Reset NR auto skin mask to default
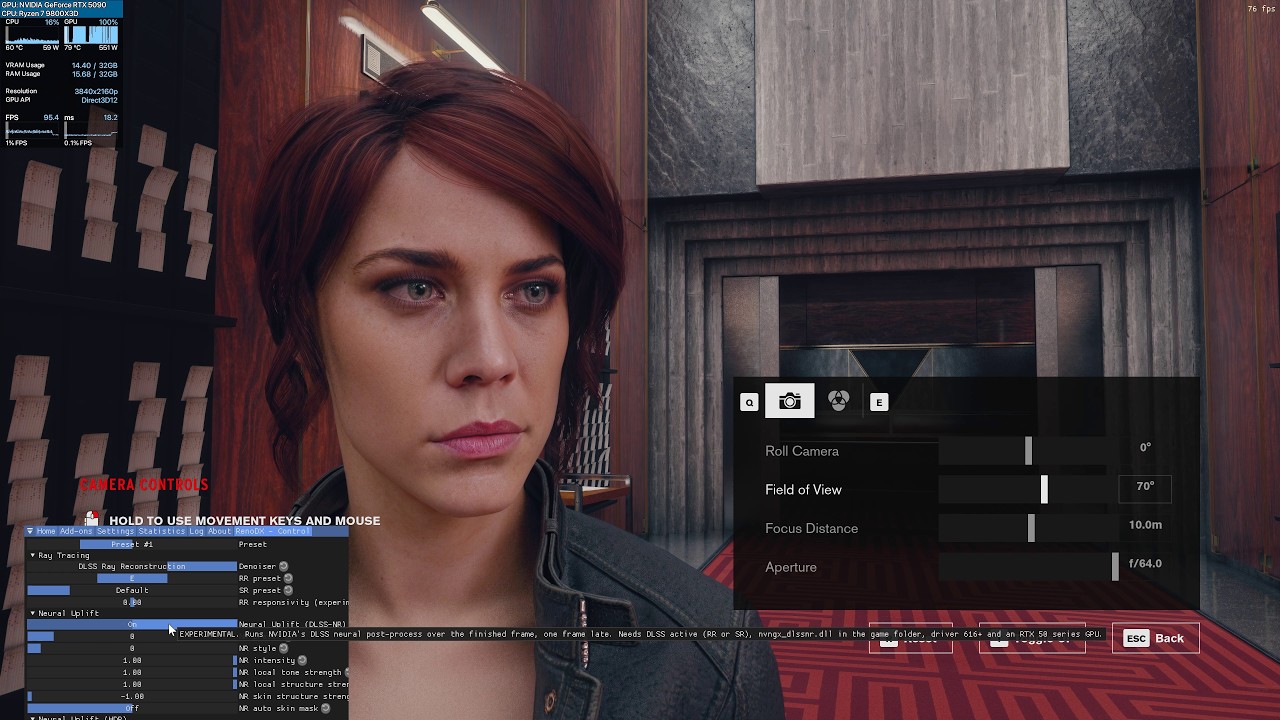Screen dimensions: 1280x720 pyautogui.click(x=326, y=709)
